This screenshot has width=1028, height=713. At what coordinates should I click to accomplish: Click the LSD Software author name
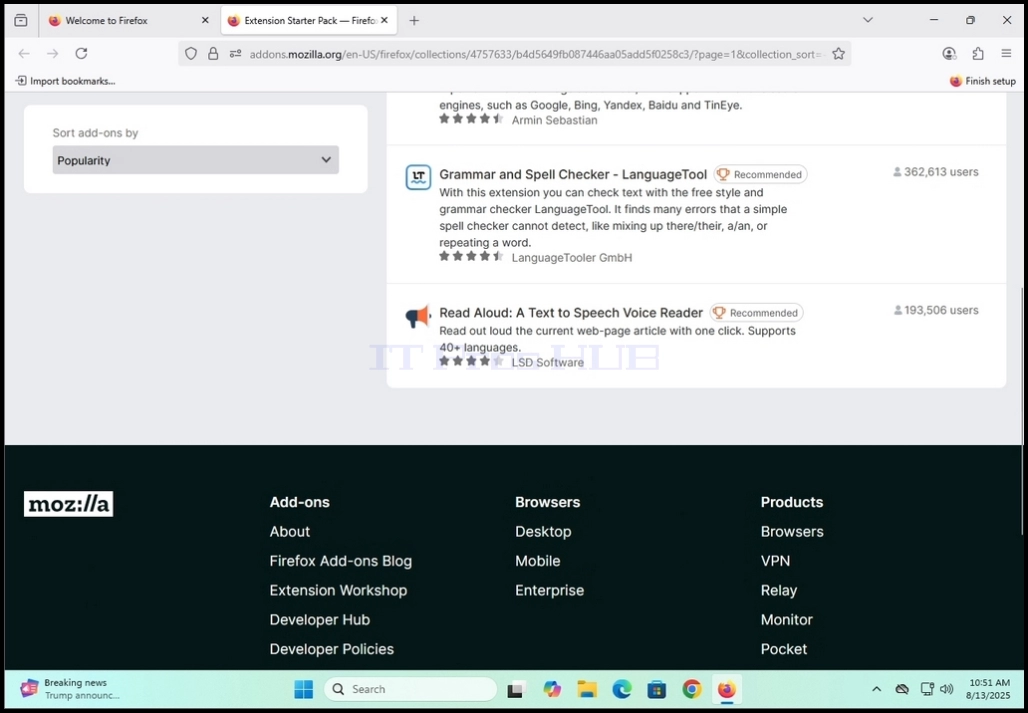[x=547, y=362]
